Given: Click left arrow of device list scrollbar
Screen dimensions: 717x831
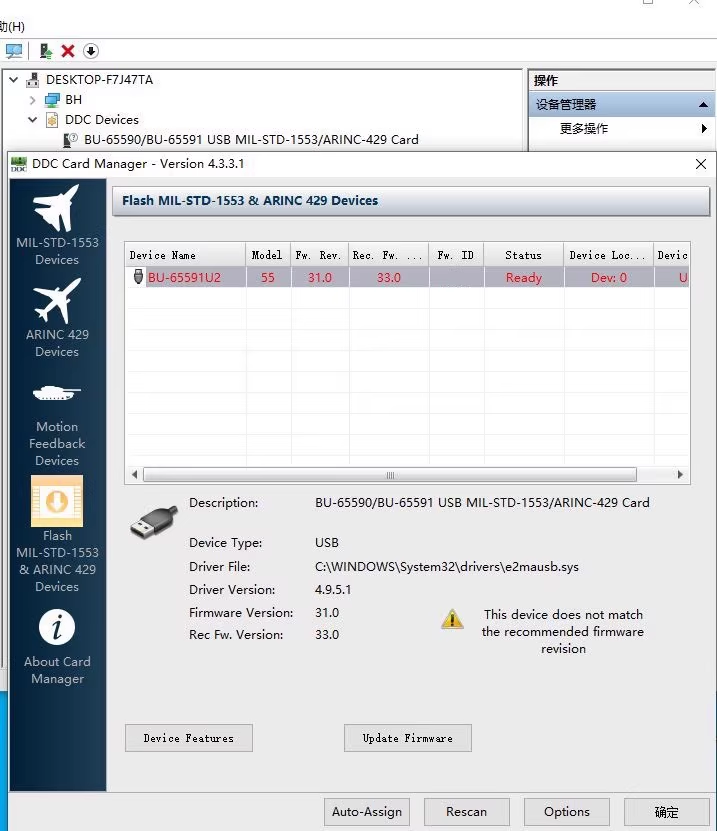Looking at the screenshot, I should pos(135,474).
